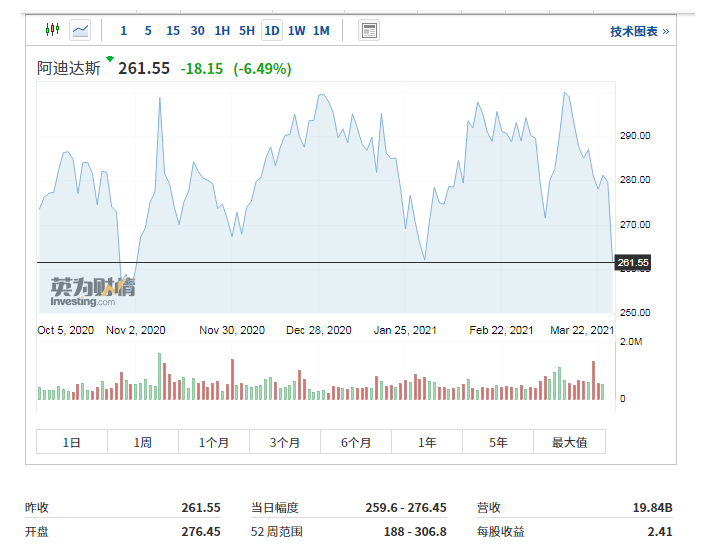Set interval to 30 minutes
Image resolution: width=723 pixels, height=555 pixels.
click(197, 31)
